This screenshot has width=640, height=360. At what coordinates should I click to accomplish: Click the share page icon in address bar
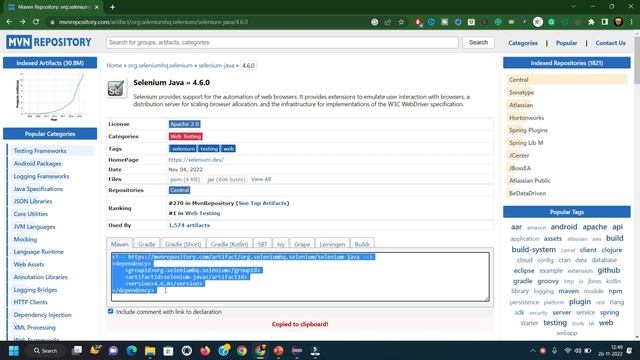point(388,22)
